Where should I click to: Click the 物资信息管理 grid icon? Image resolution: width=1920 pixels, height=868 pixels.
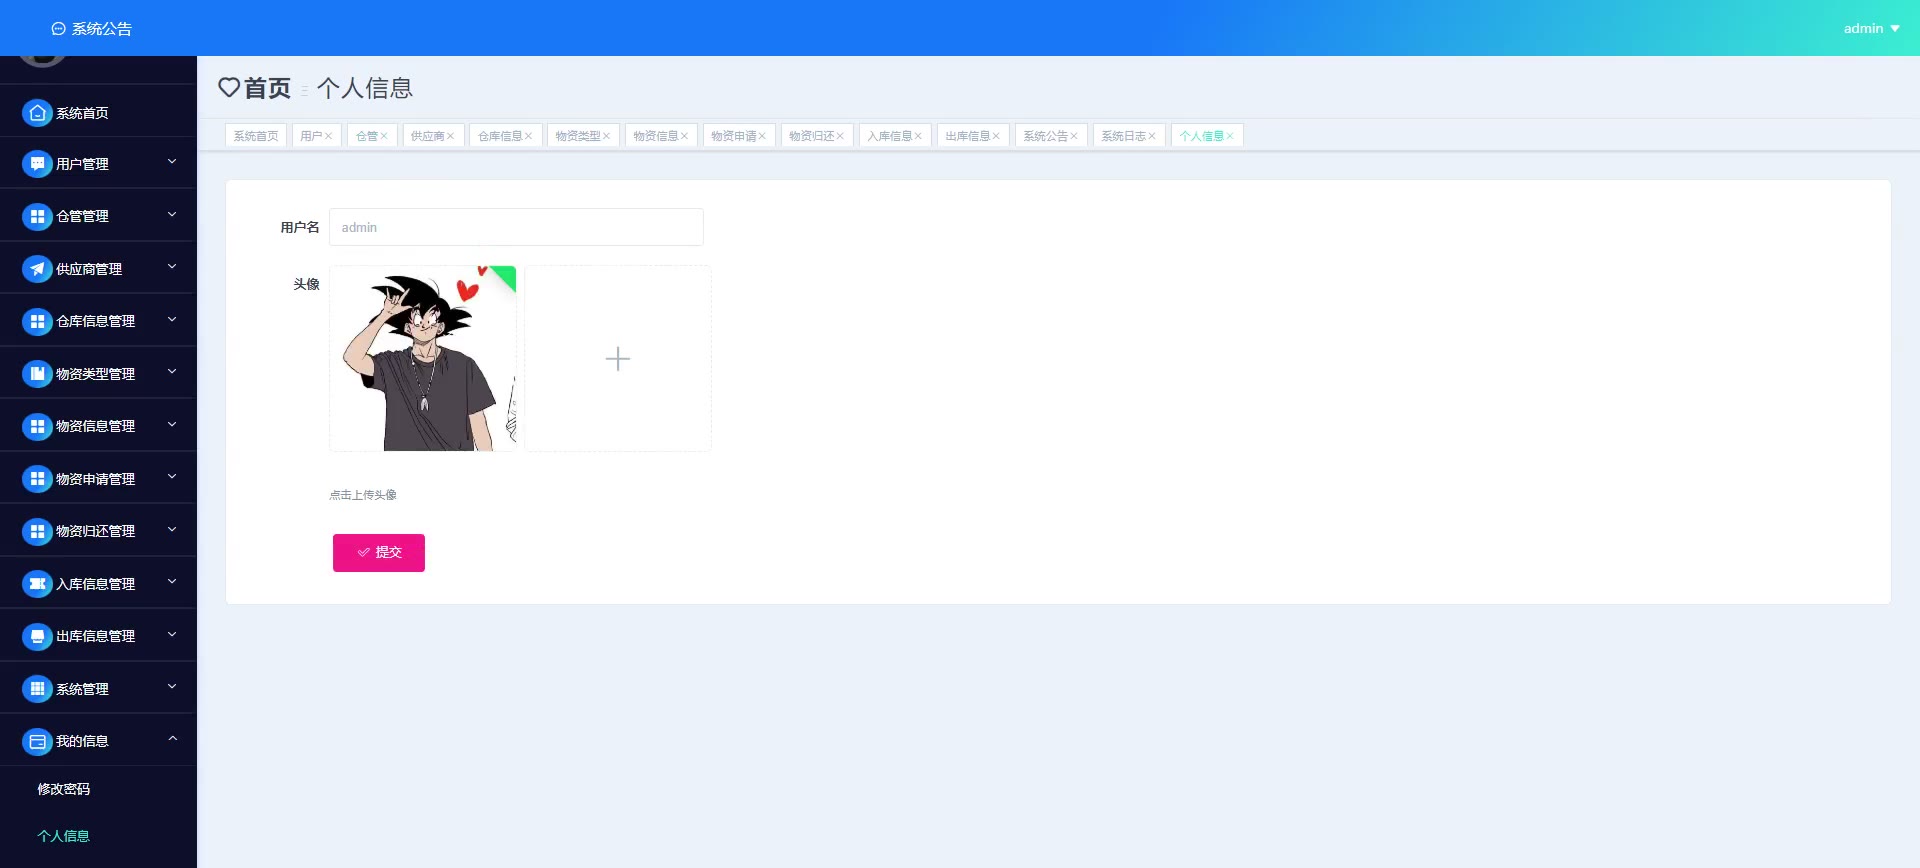point(37,426)
